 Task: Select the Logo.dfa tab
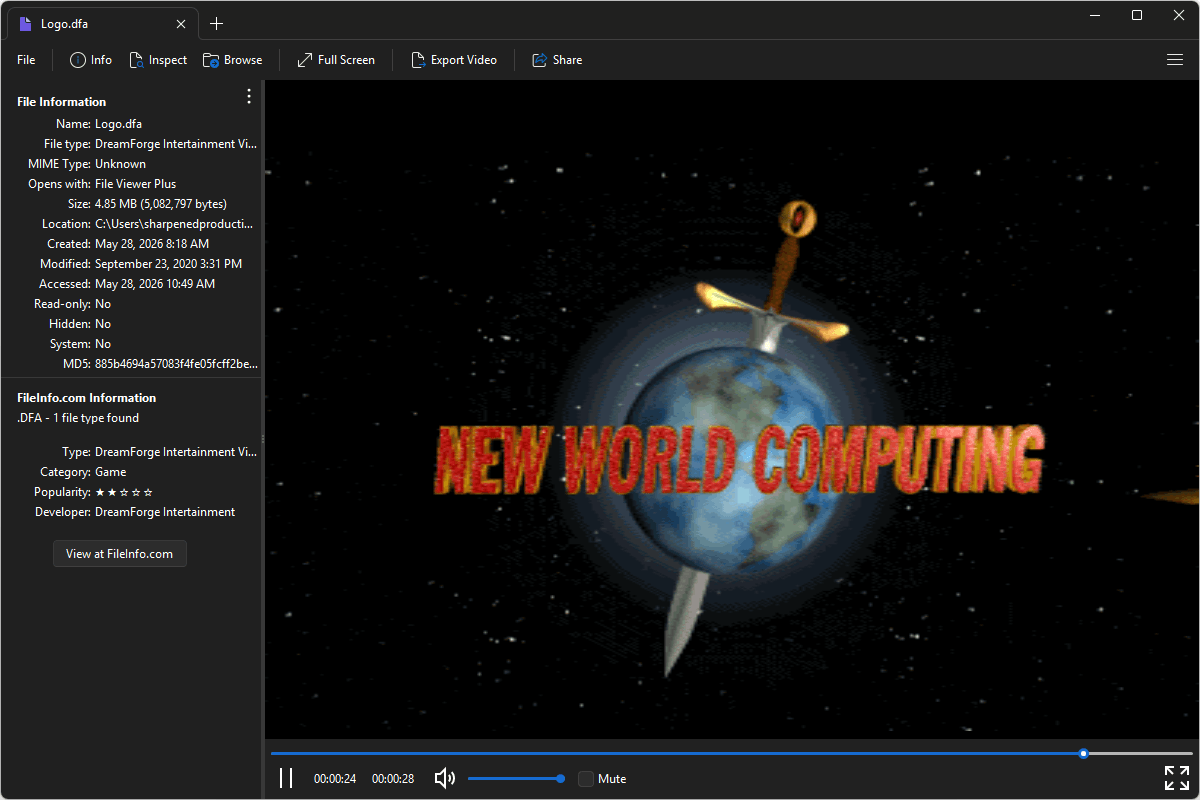pyautogui.click(x=100, y=24)
